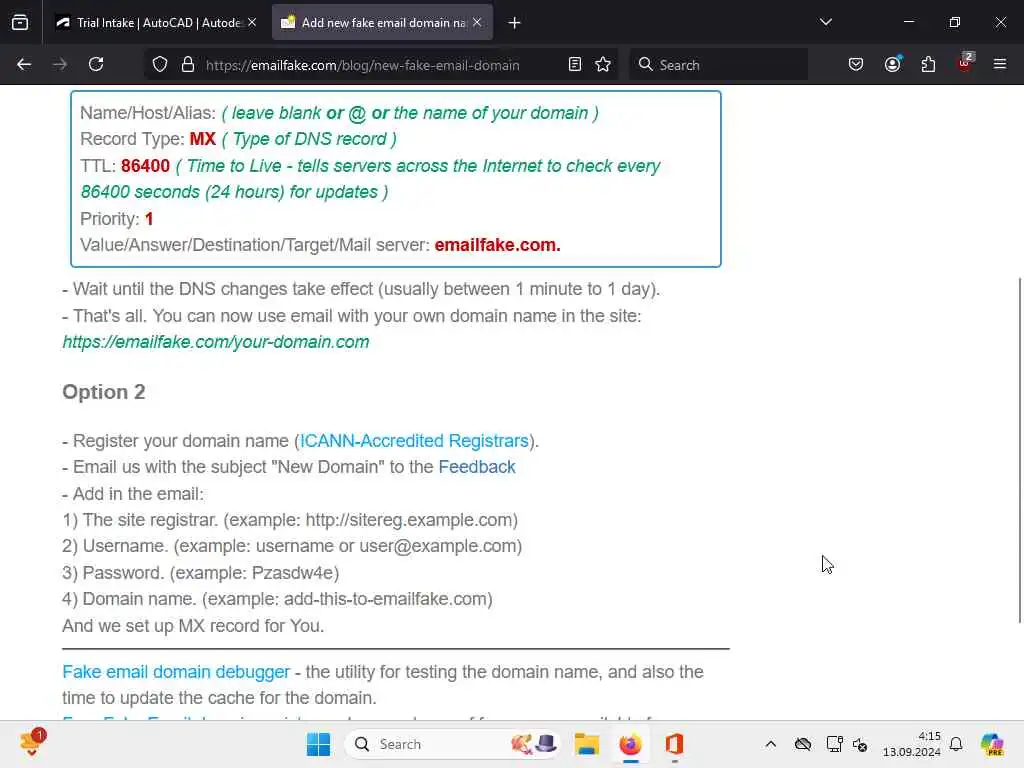Open Firefox account icon
The image size is (1024, 768).
pyautogui.click(x=892, y=64)
